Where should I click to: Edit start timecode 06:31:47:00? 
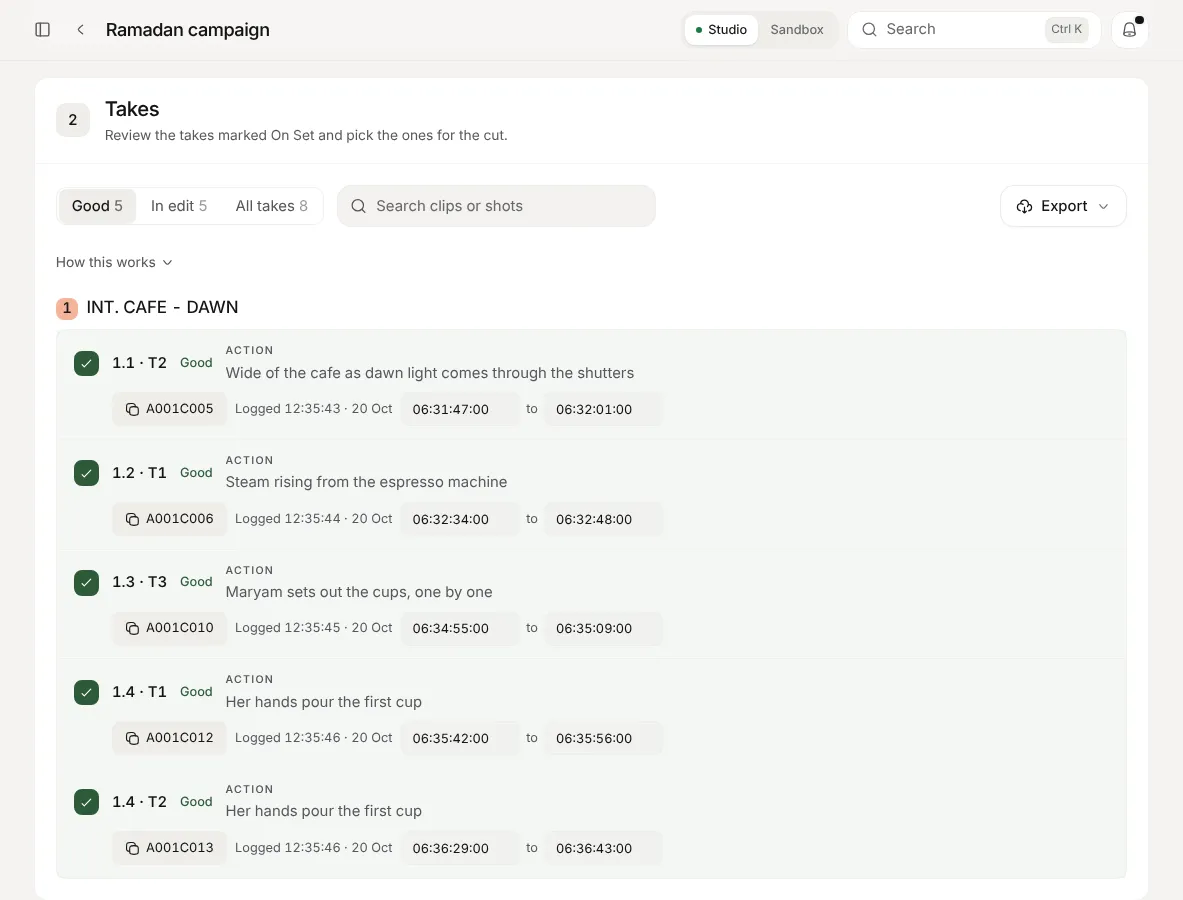tap(459, 409)
